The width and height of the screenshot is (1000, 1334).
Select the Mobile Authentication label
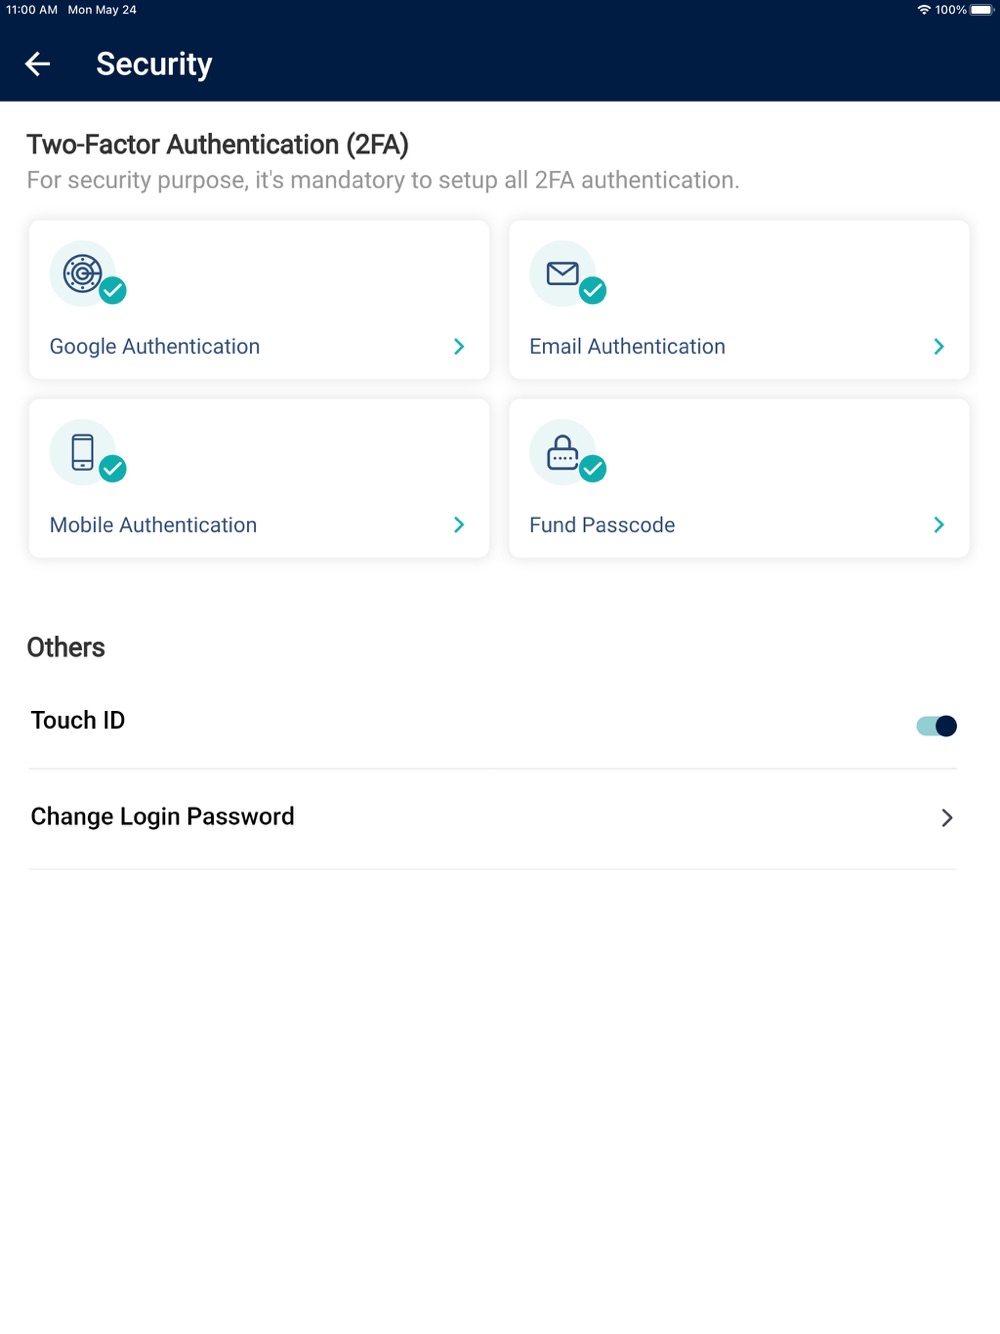[x=154, y=525]
